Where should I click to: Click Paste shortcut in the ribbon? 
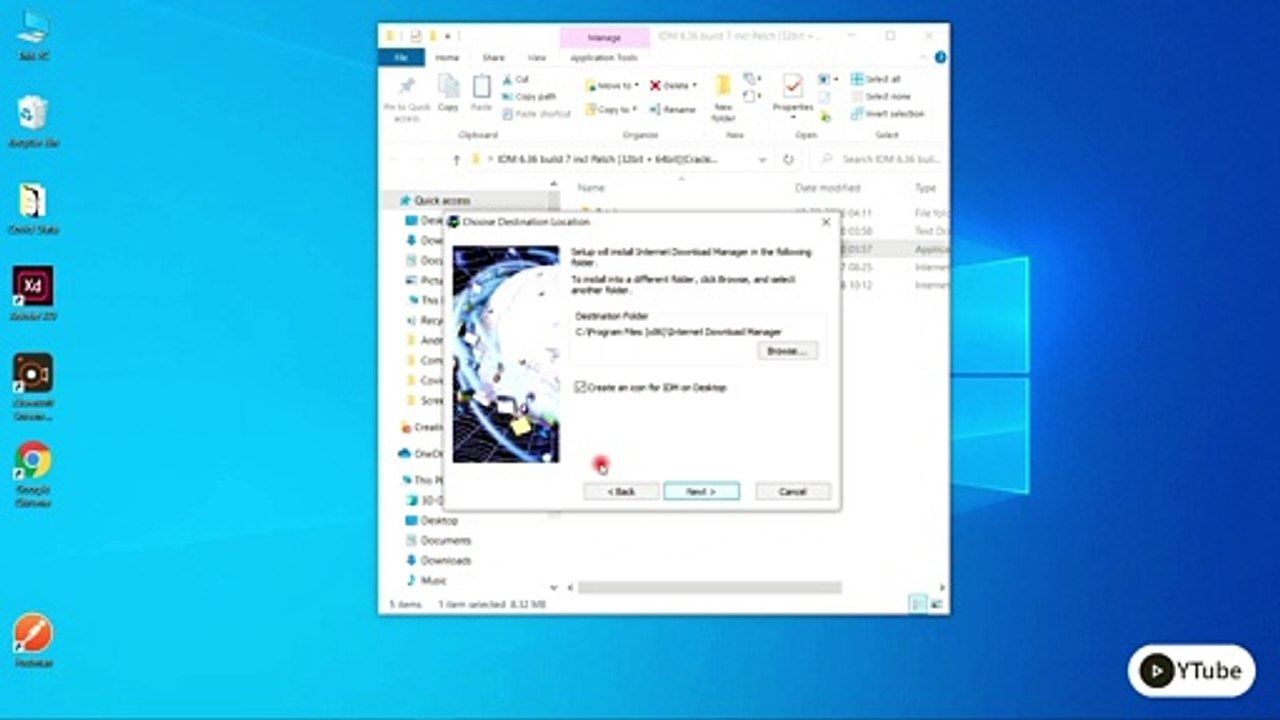tap(536, 114)
